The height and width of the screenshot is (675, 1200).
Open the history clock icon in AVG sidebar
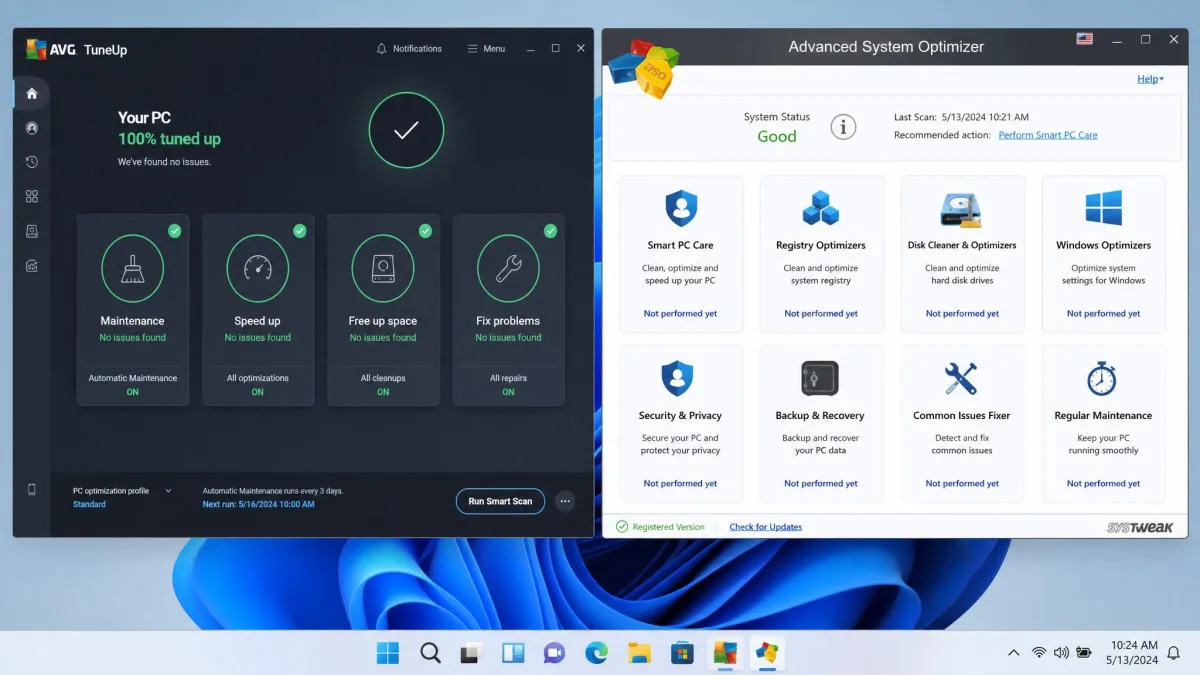32,162
